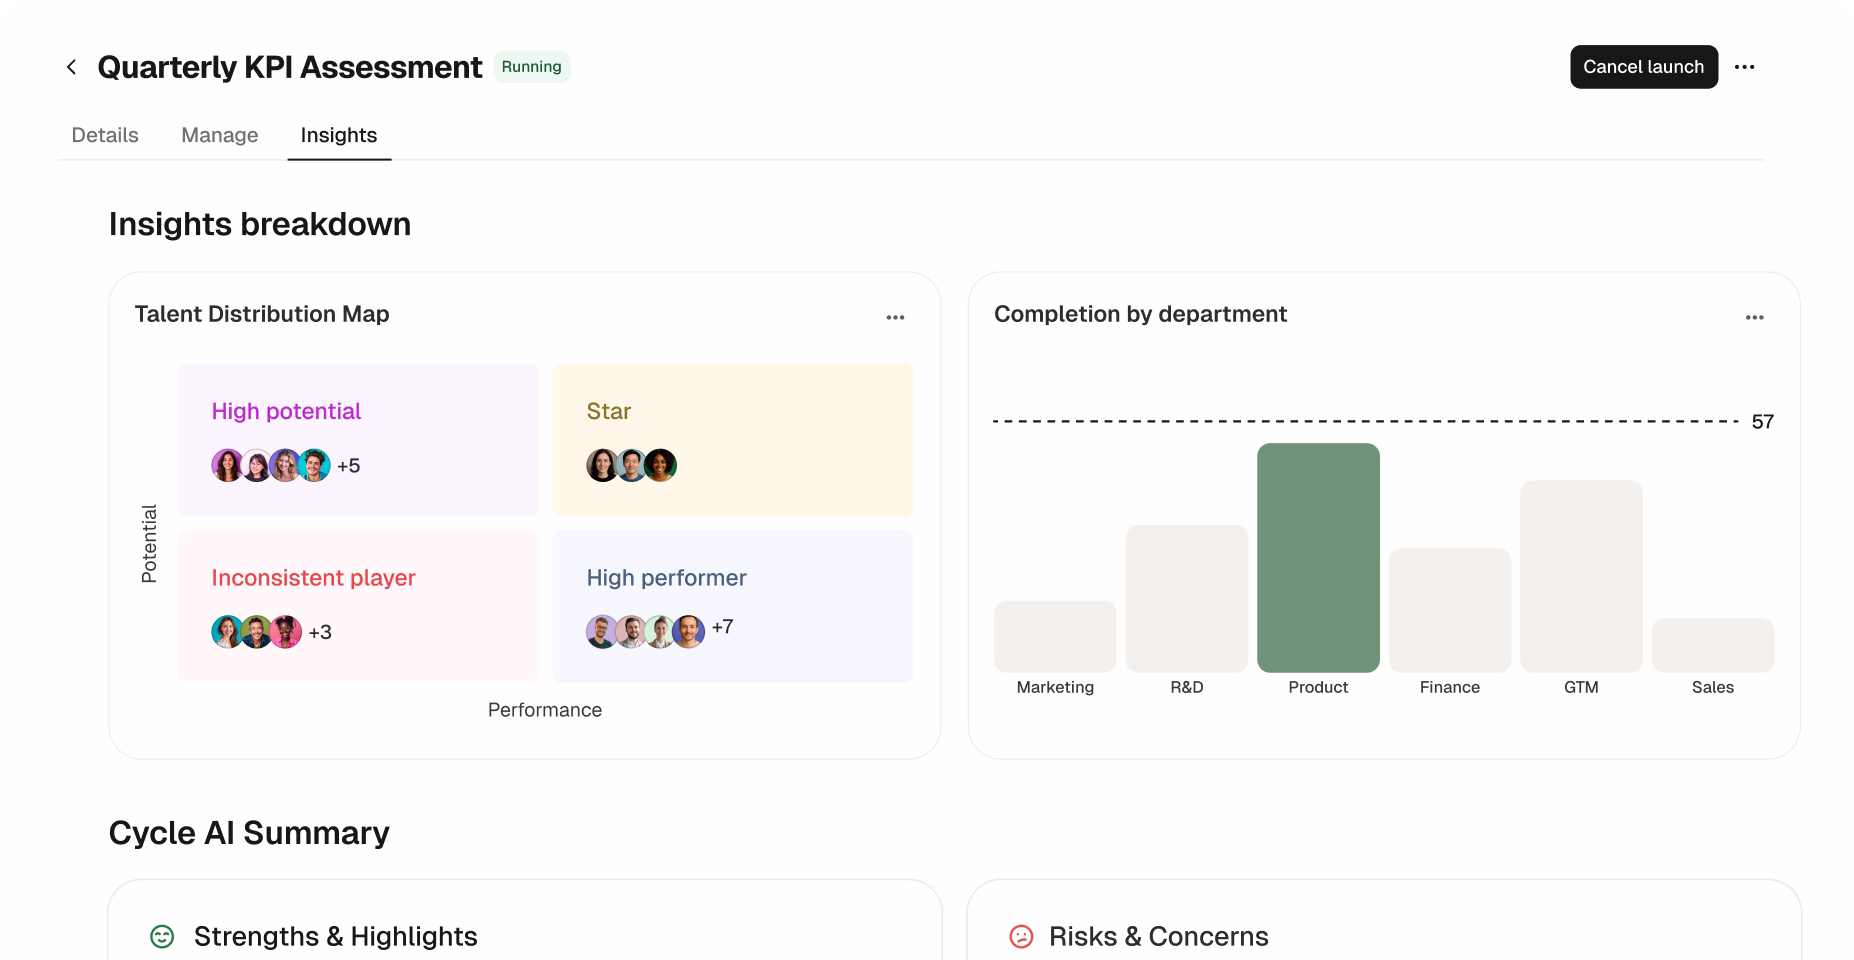This screenshot has width=1854, height=960.
Task: Click the +7 overflow in High performer
Action: pos(722,627)
